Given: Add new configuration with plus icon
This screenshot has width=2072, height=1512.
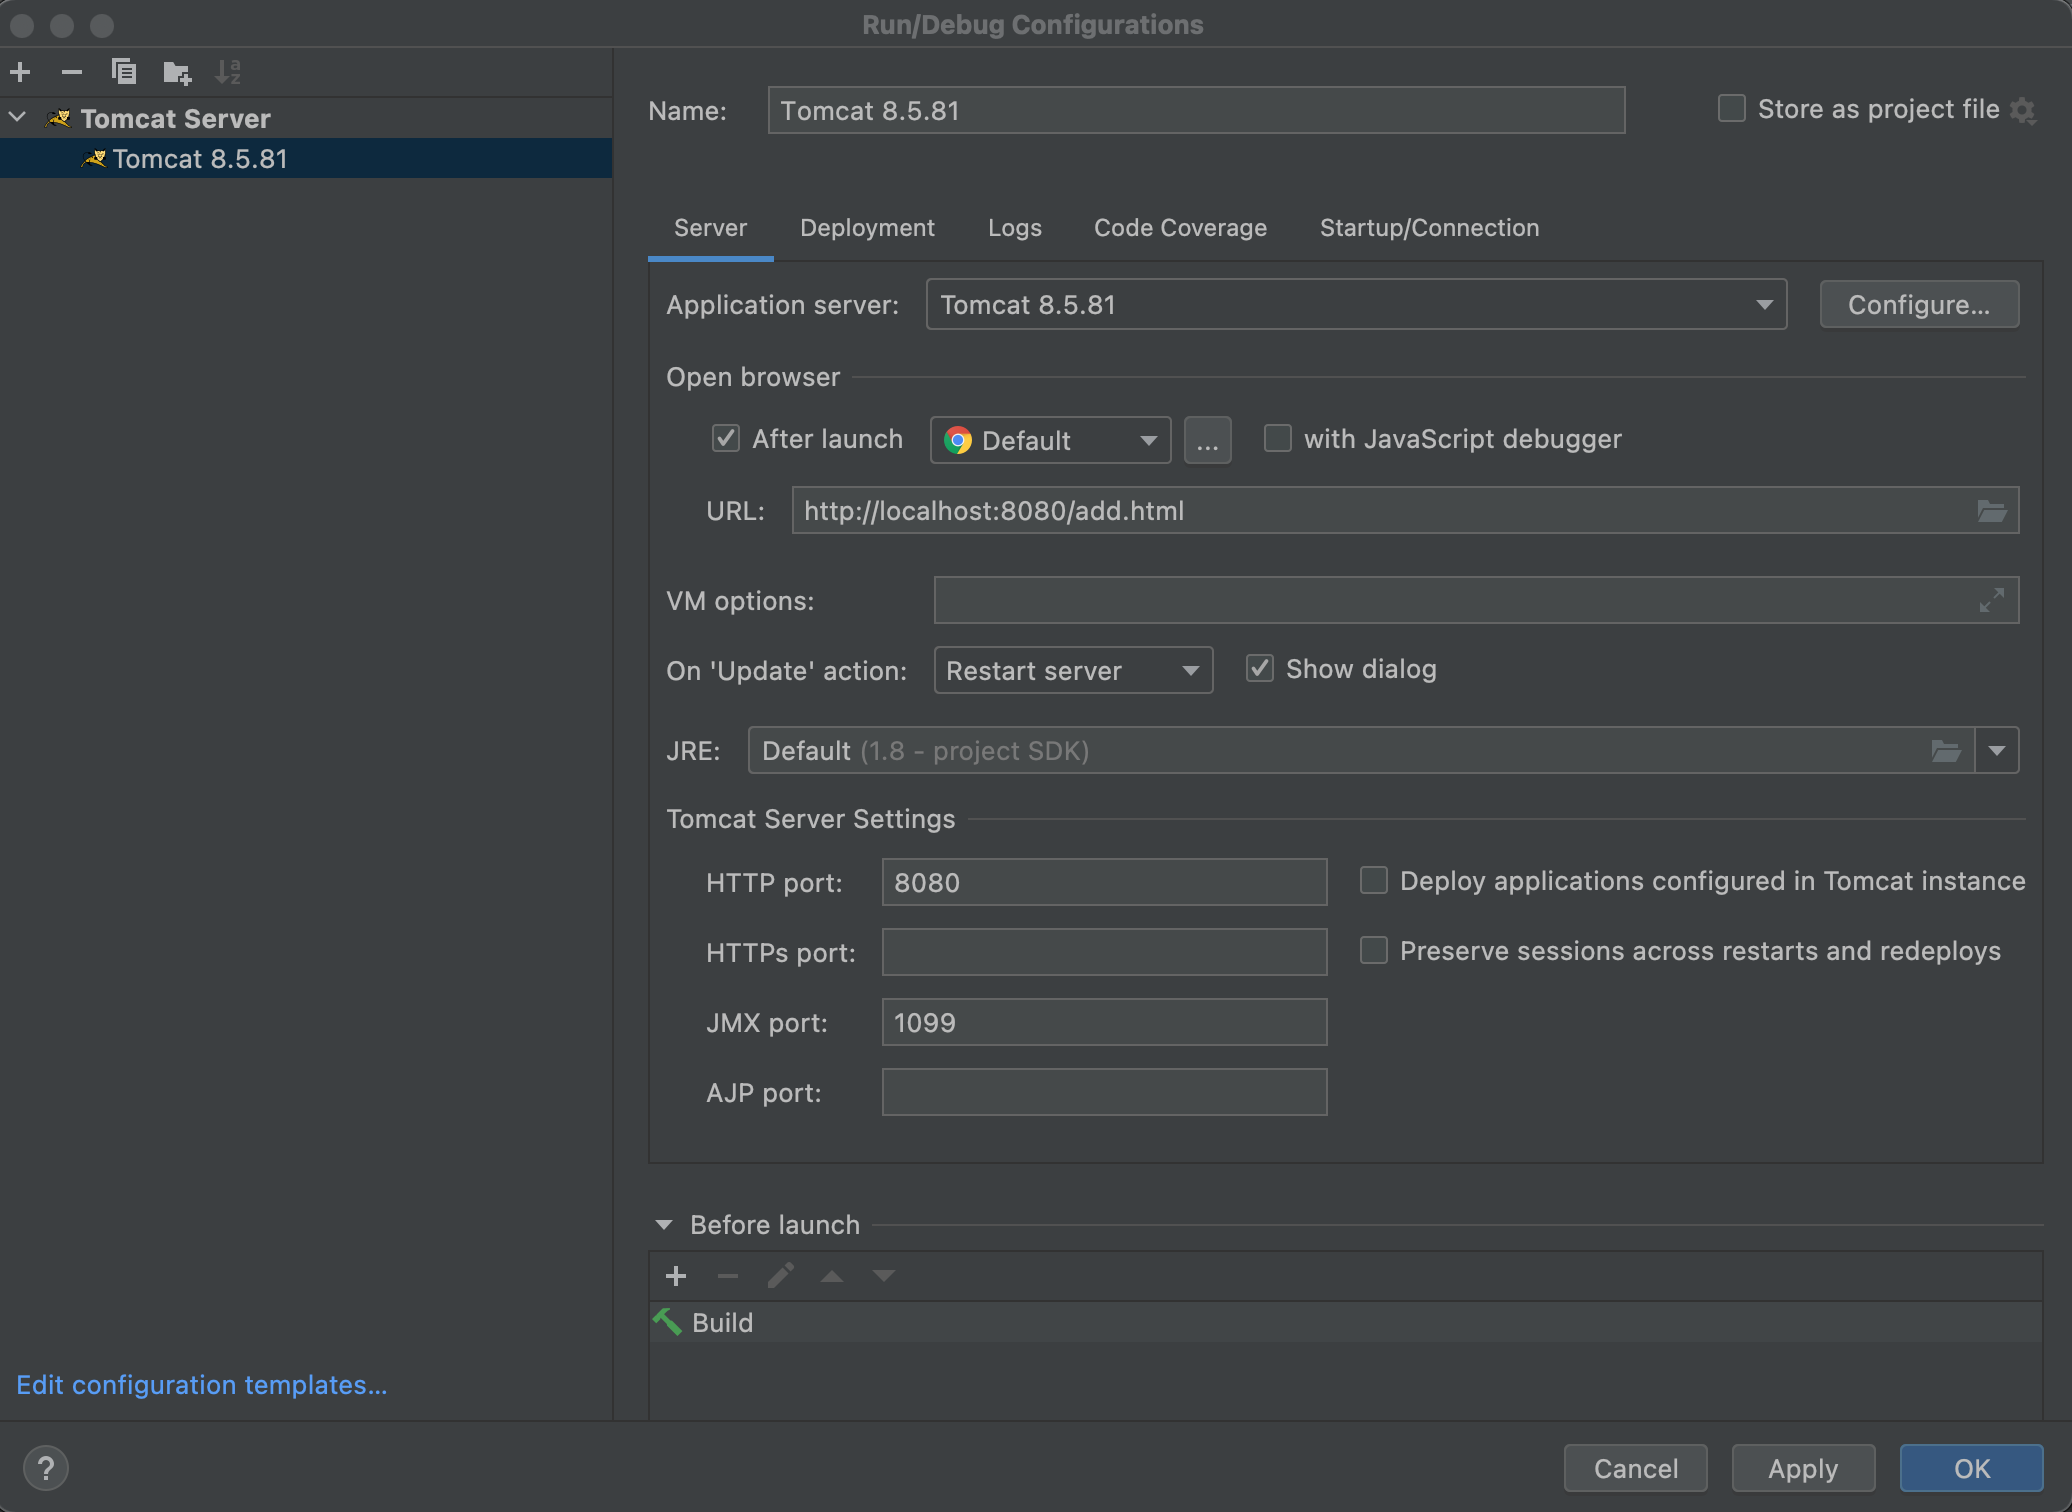Looking at the screenshot, I should coord(20,72).
